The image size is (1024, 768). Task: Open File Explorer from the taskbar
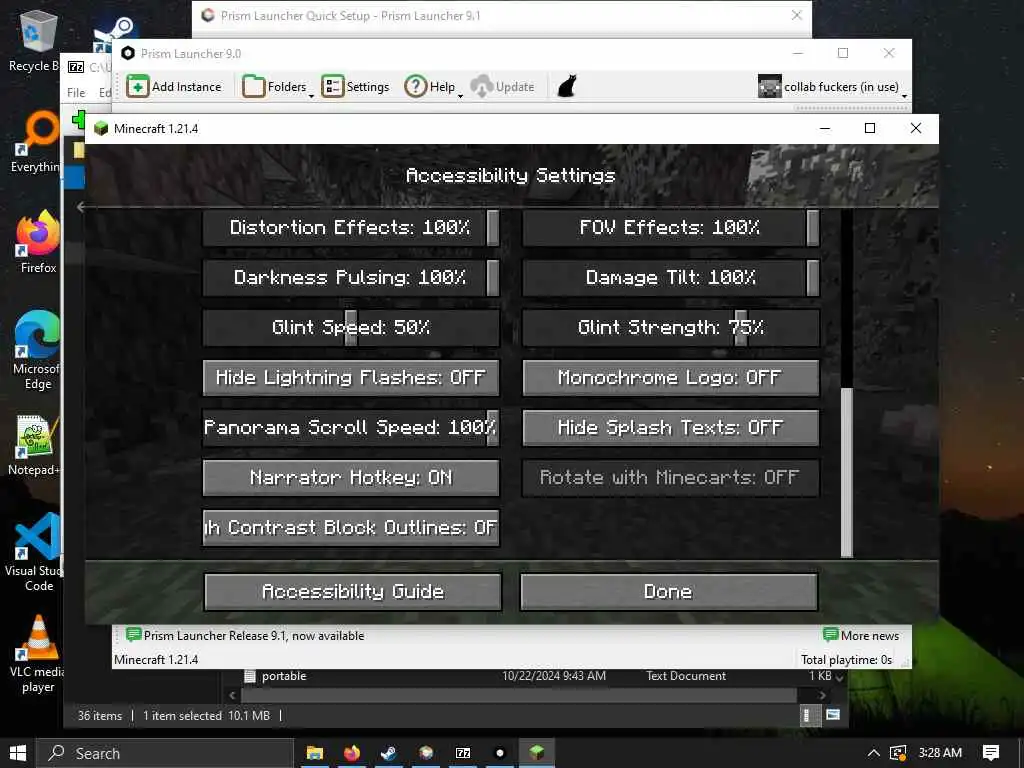[x=314, y=753]
